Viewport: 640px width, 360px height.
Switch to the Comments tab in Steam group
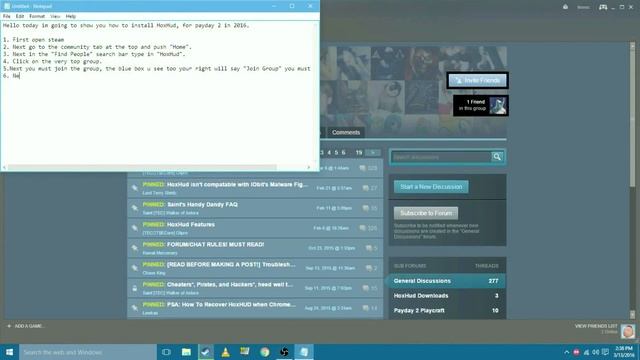[346, 132]
